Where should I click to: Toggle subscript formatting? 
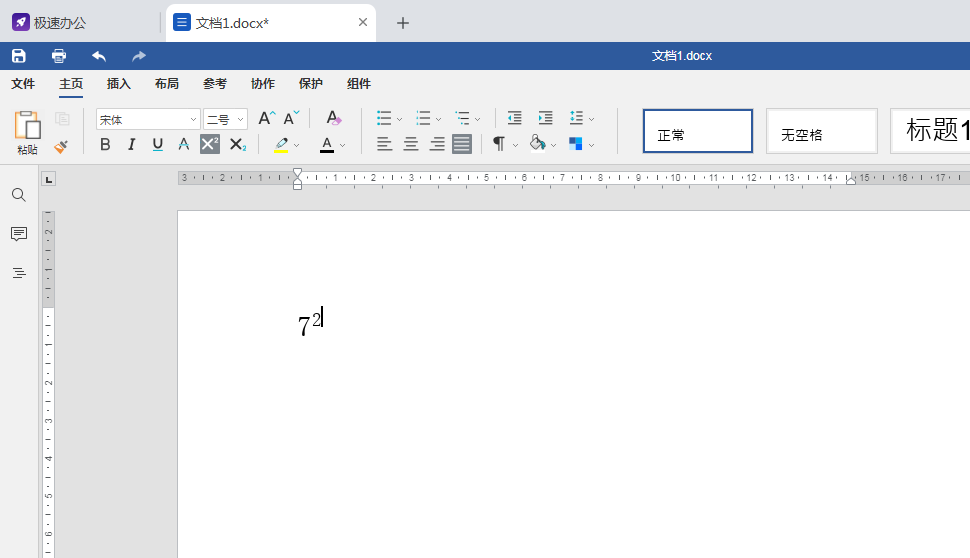(x=238, y=144)
